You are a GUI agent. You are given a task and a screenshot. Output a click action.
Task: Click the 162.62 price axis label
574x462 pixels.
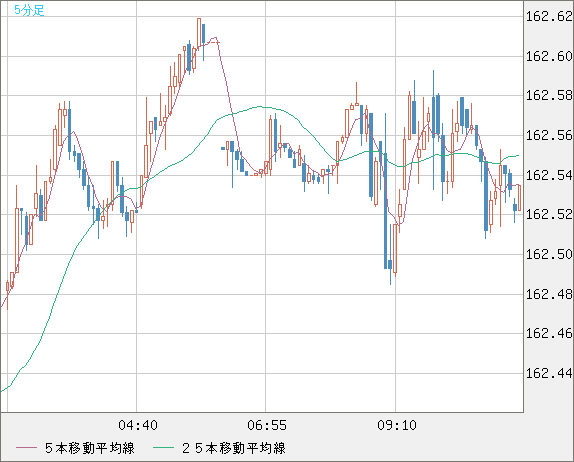click(549, 16)
